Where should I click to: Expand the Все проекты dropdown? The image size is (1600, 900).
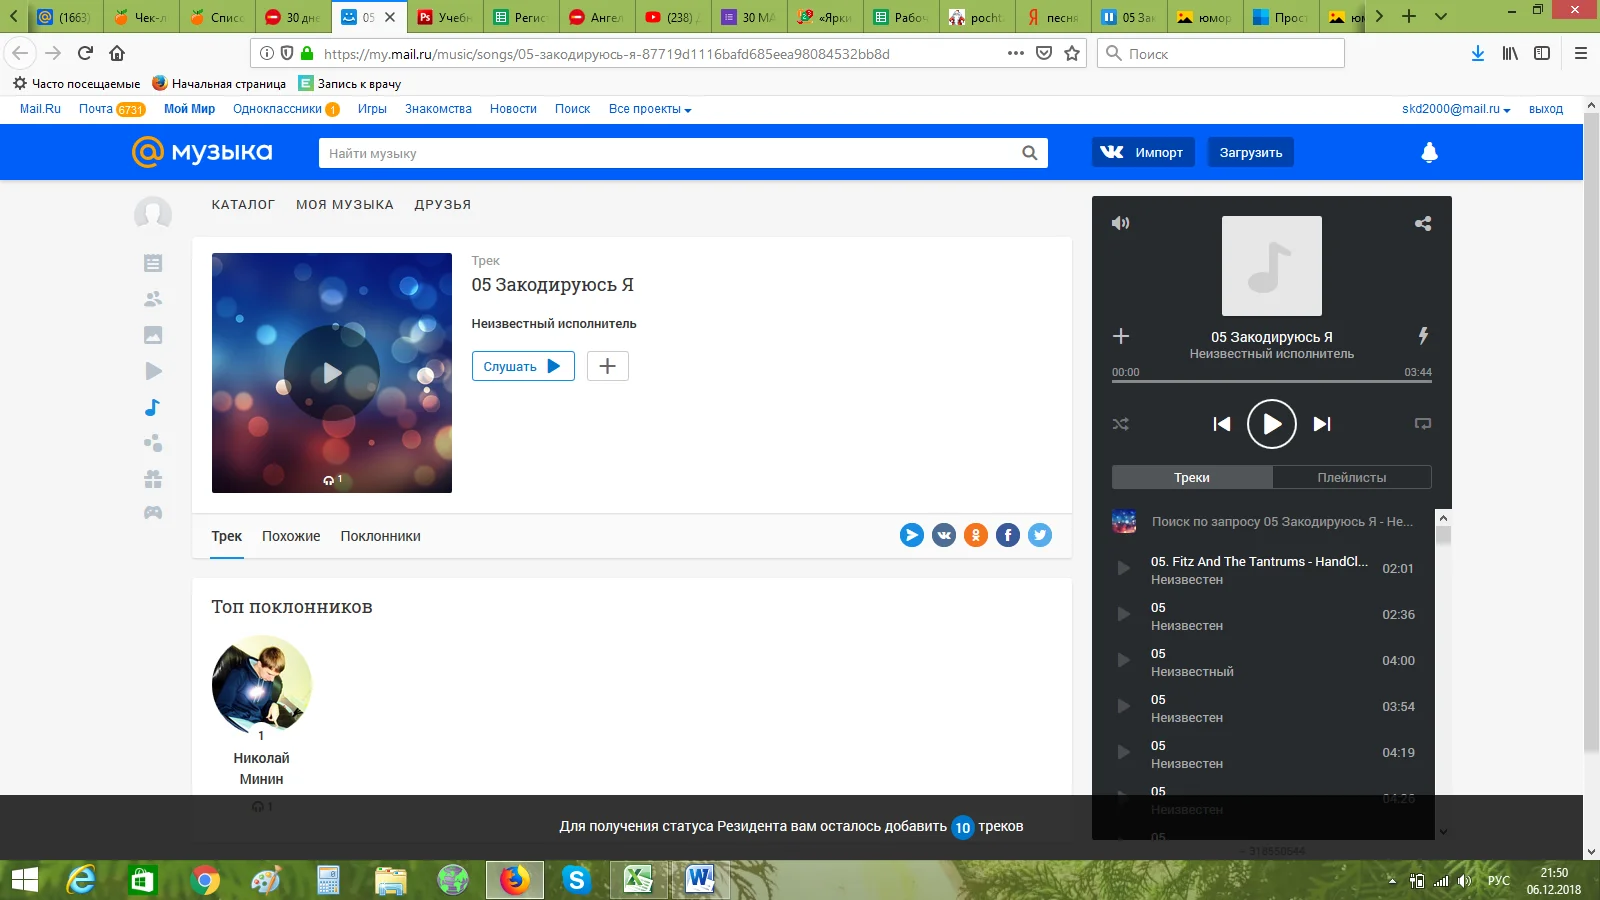click(x=650, y=109)
